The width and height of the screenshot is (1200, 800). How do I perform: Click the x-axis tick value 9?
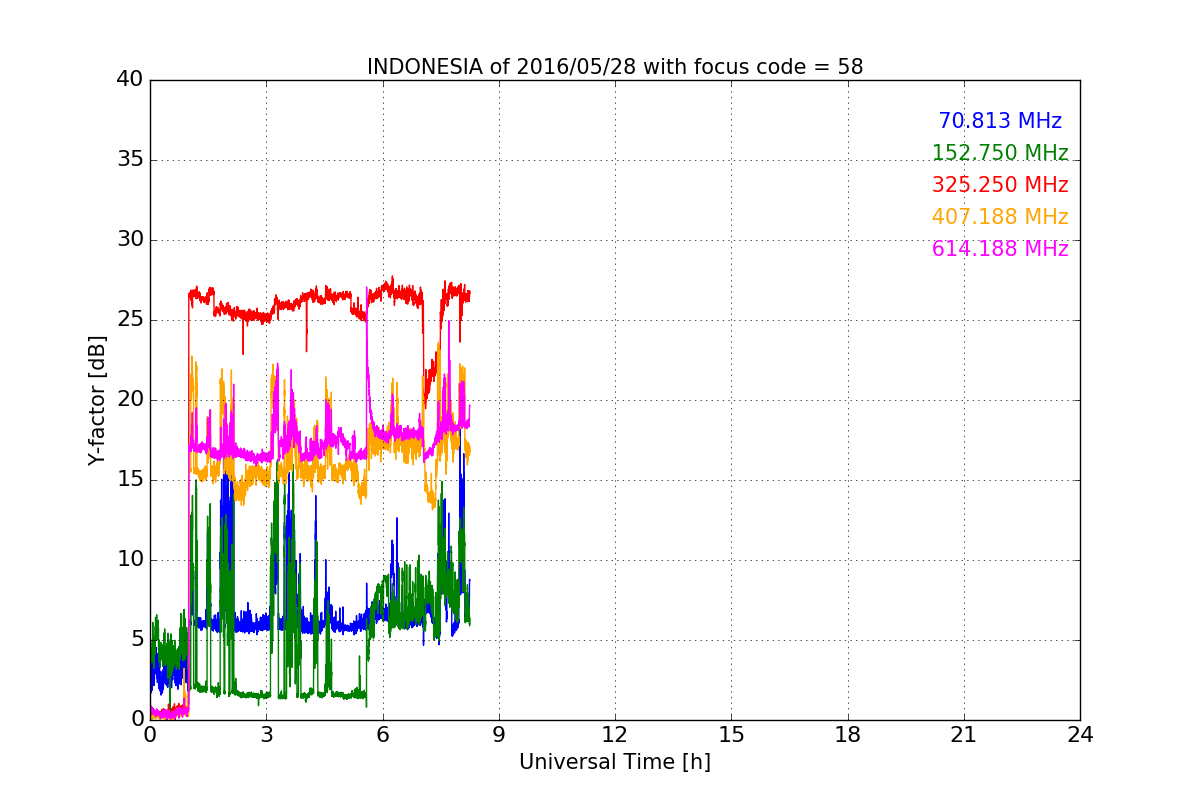click(x=499, y=735)
